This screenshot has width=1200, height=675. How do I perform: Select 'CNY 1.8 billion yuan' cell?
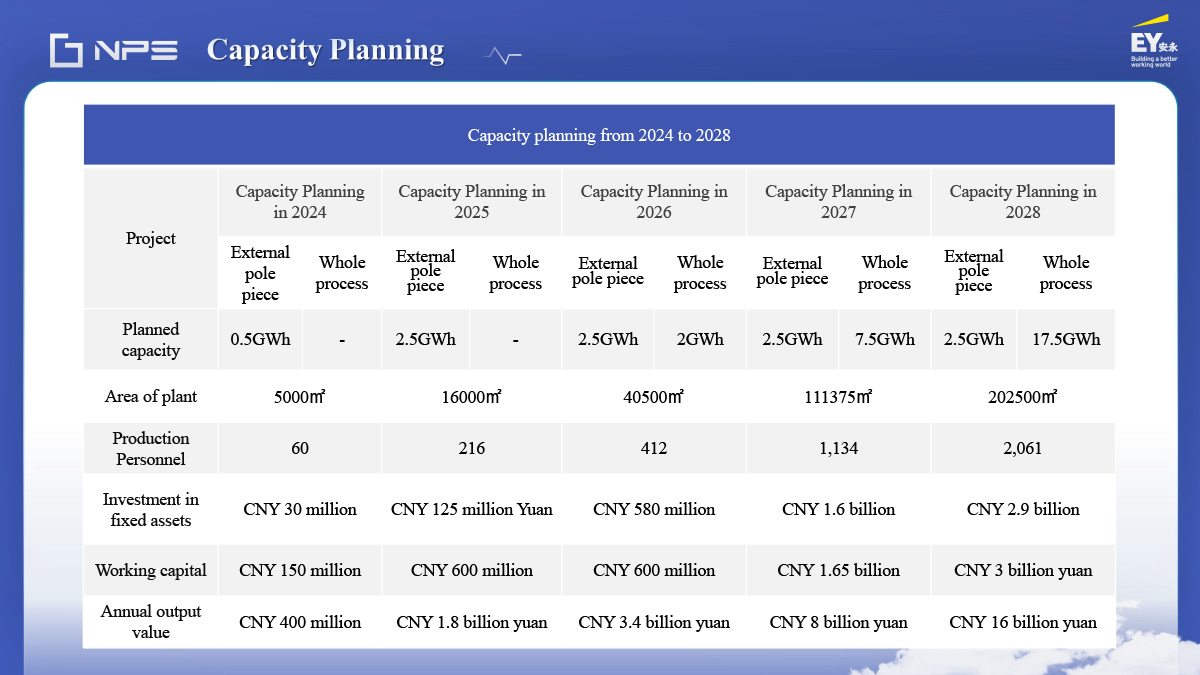tap(472, 622)
